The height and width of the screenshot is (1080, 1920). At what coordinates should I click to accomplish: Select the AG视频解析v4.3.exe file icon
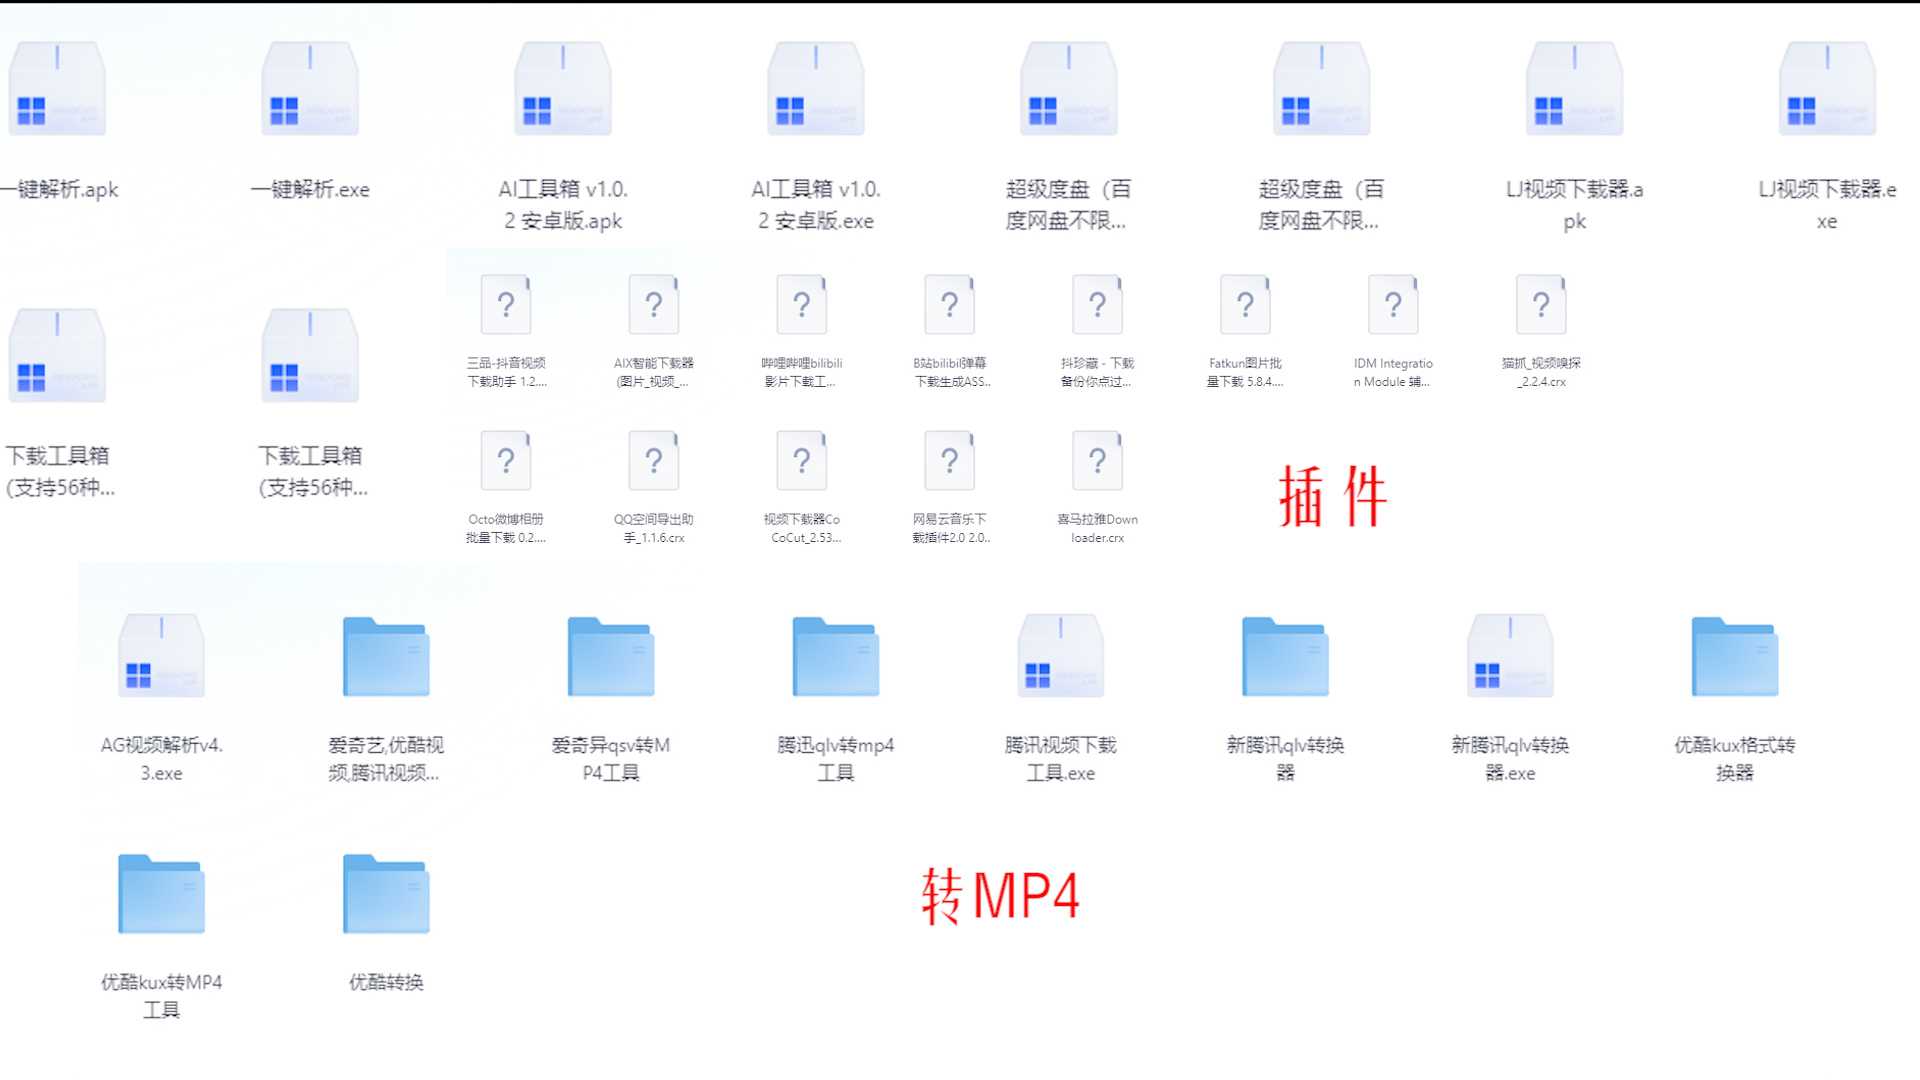[161, 656]
